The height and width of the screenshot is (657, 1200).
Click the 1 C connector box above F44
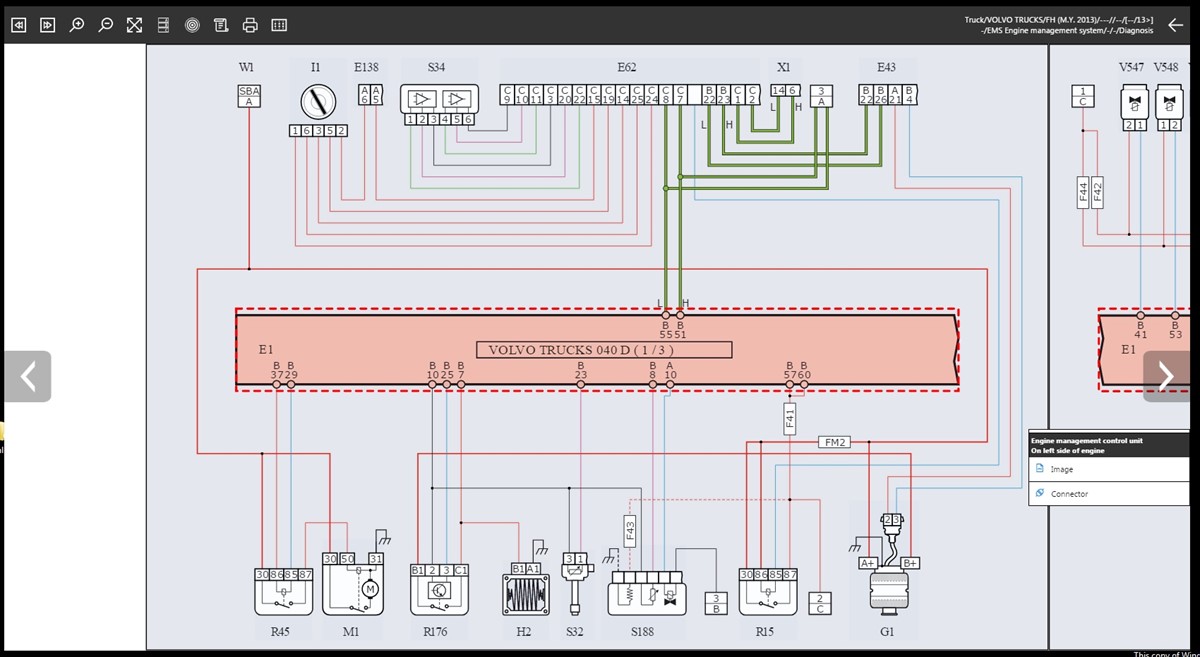click(1083, 96)
